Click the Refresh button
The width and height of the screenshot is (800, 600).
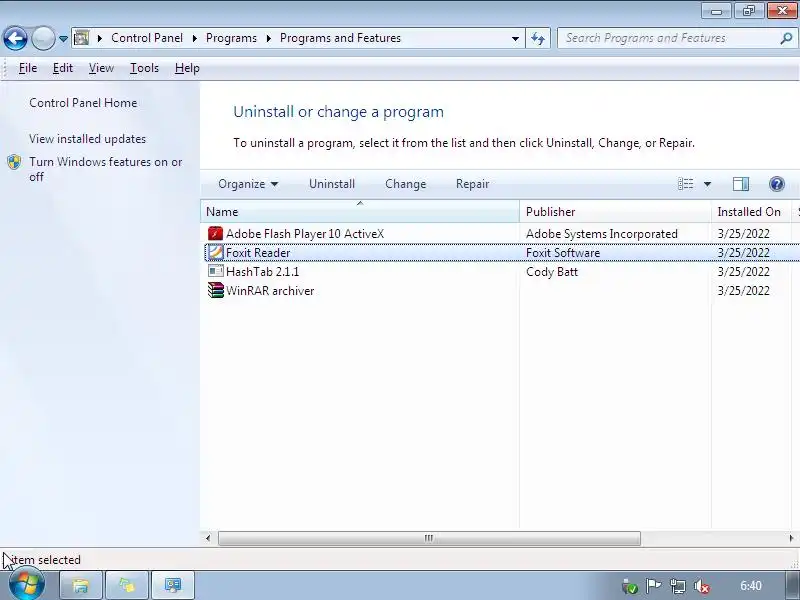538,38
